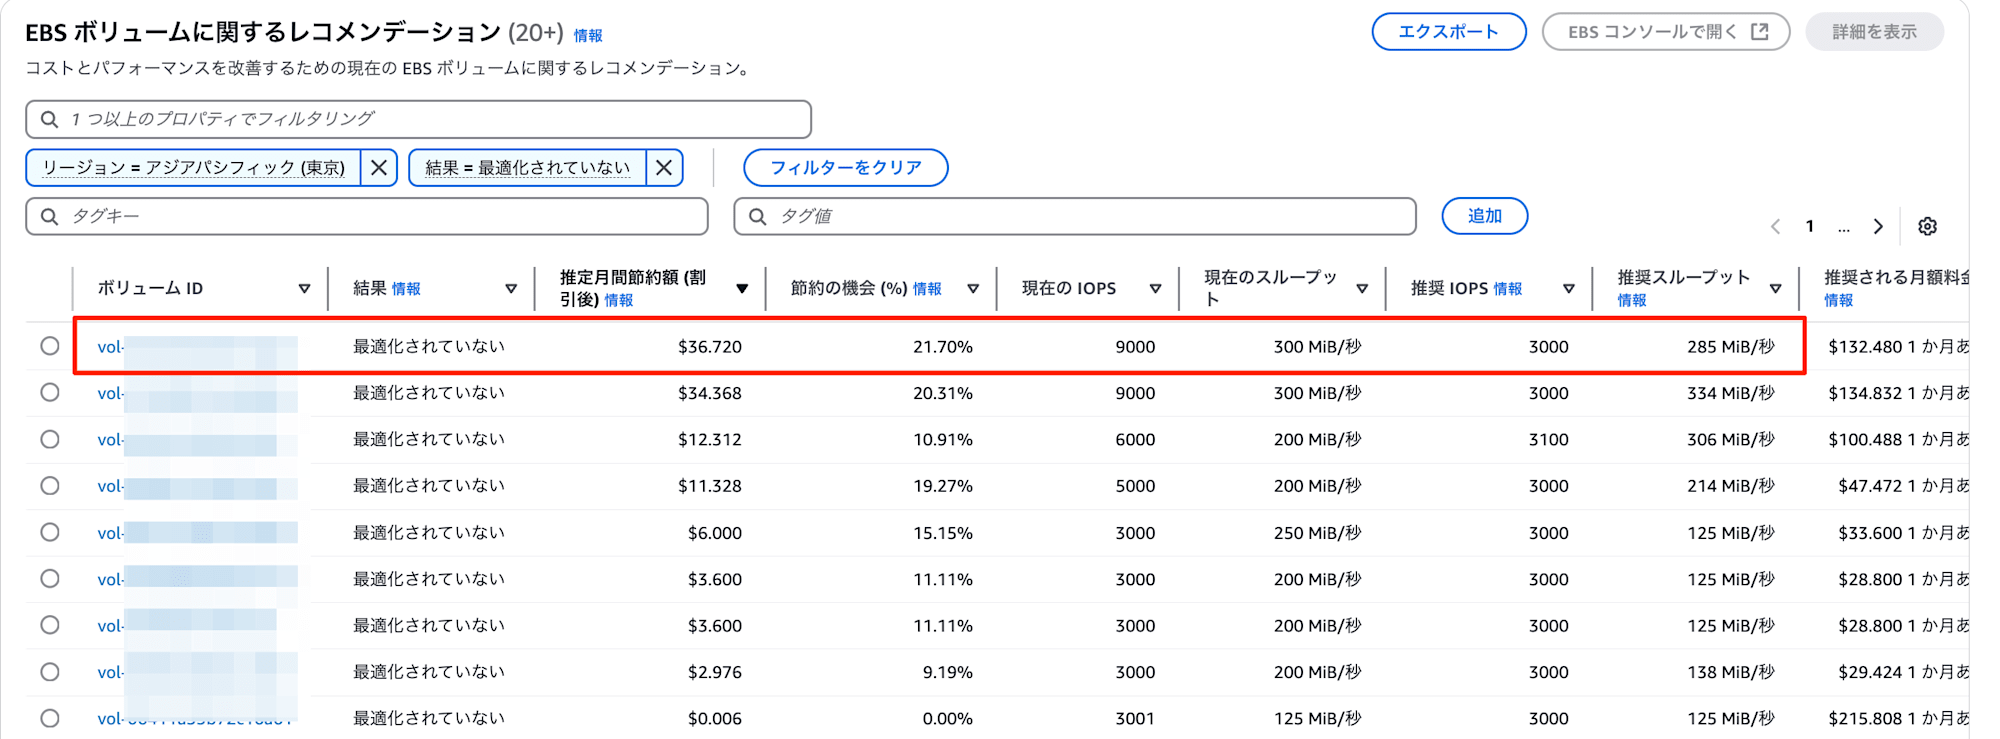This screenshot has width=2000, height=739.
Task: Click the 21.70% savings opportunity cell
Action: 942,347
